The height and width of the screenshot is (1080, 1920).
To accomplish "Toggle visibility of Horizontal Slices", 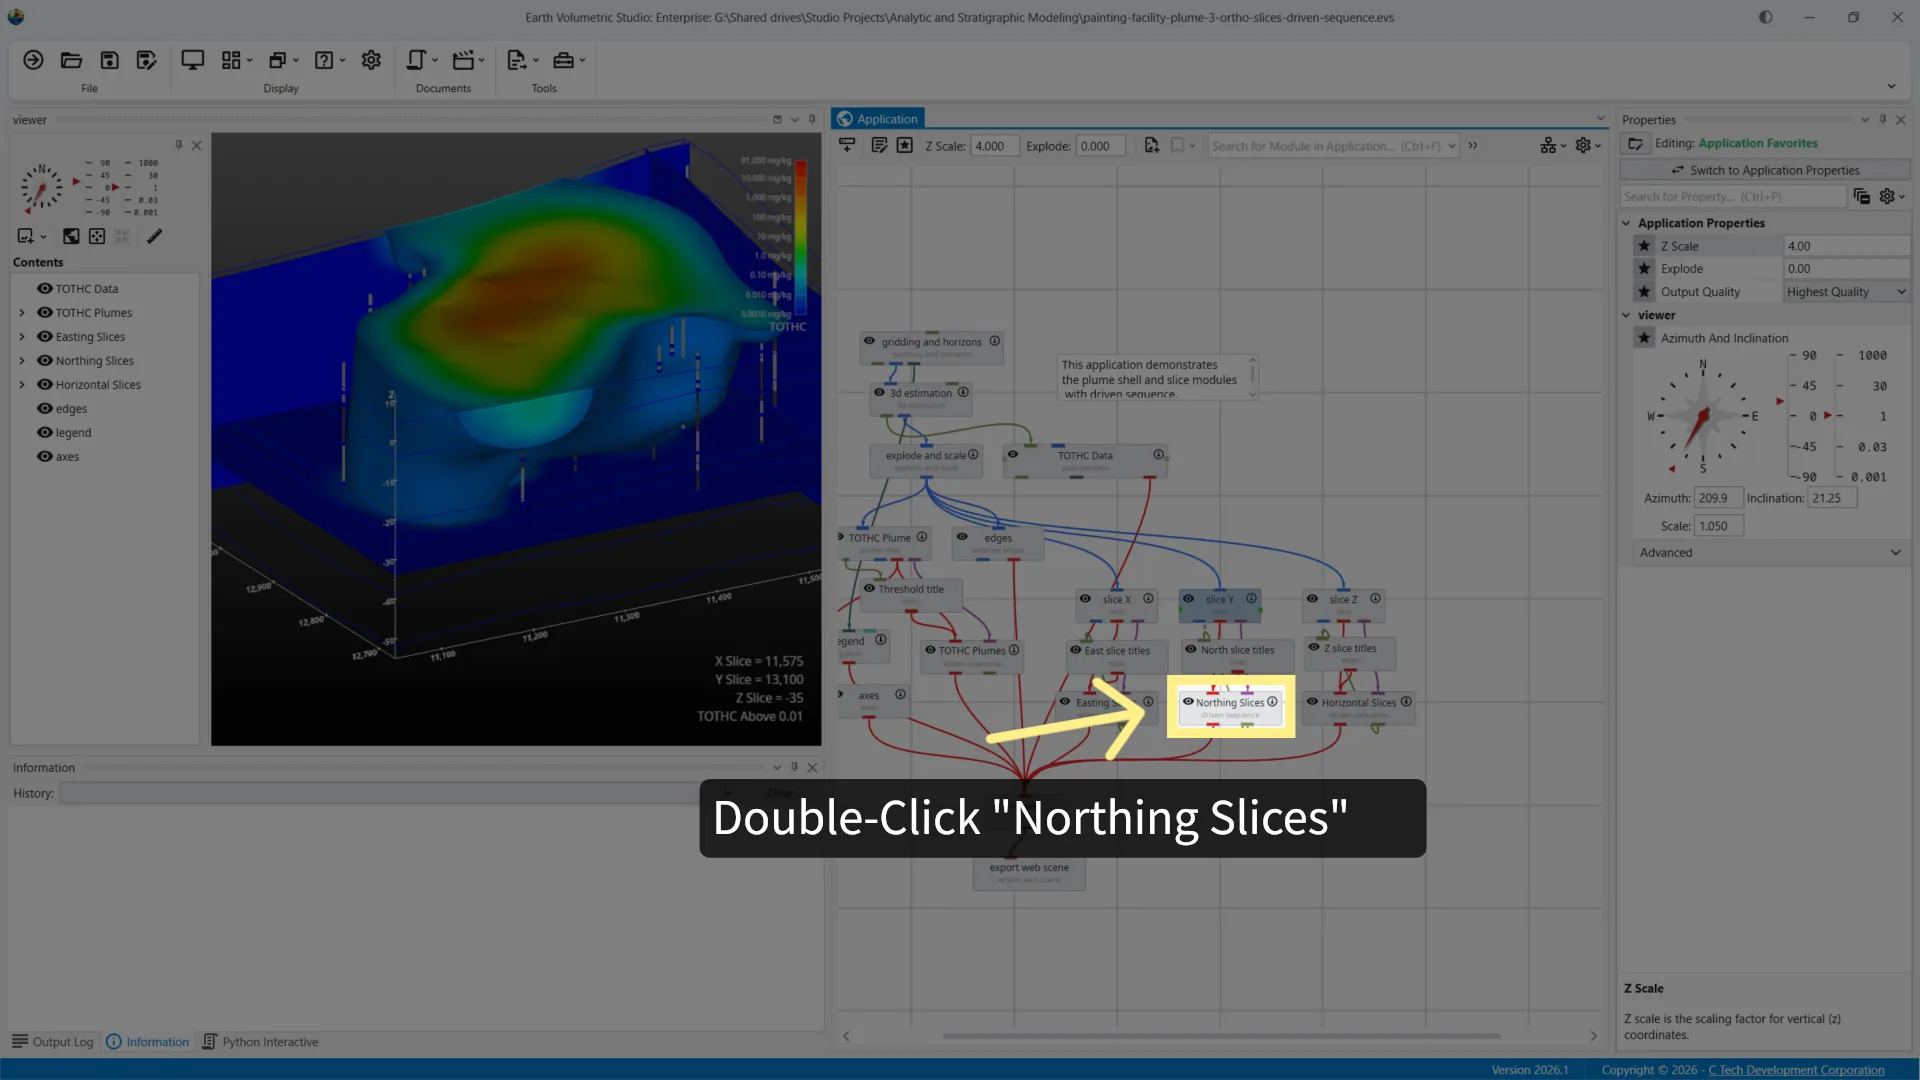I will (45, 384).
